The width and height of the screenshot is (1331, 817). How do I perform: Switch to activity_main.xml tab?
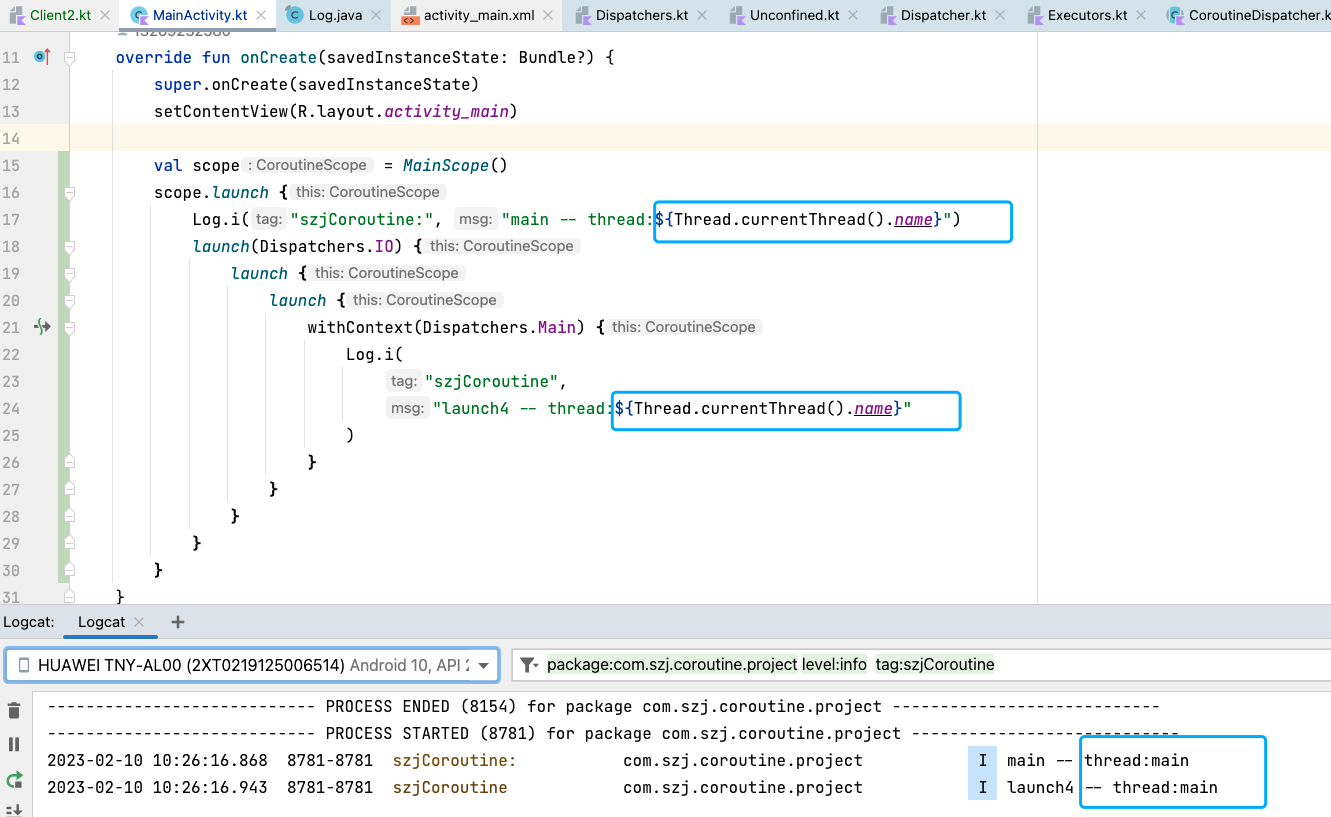pos(476,15)
